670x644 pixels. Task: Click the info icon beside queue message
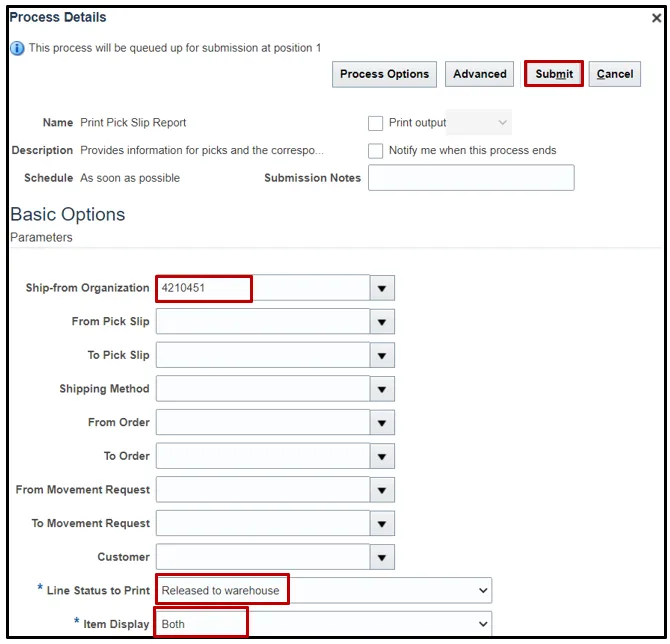(17, 48)
